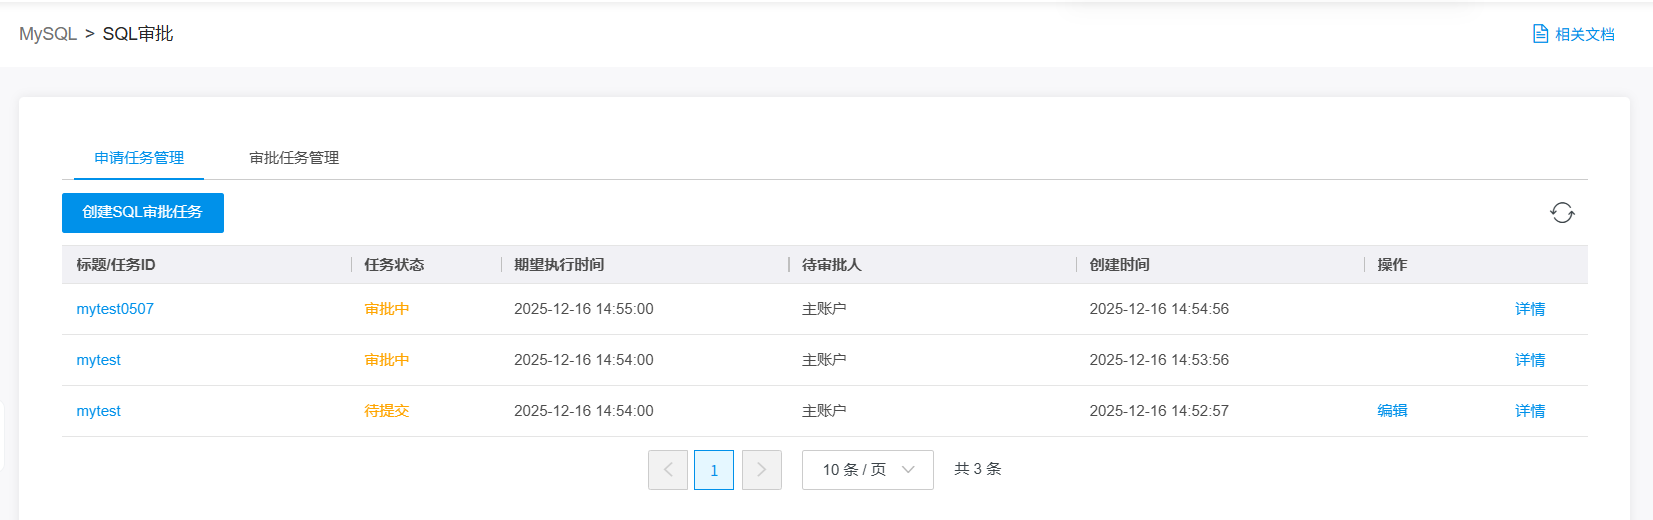
Task: Go to next page with right arrow
Action: point(761,470)
